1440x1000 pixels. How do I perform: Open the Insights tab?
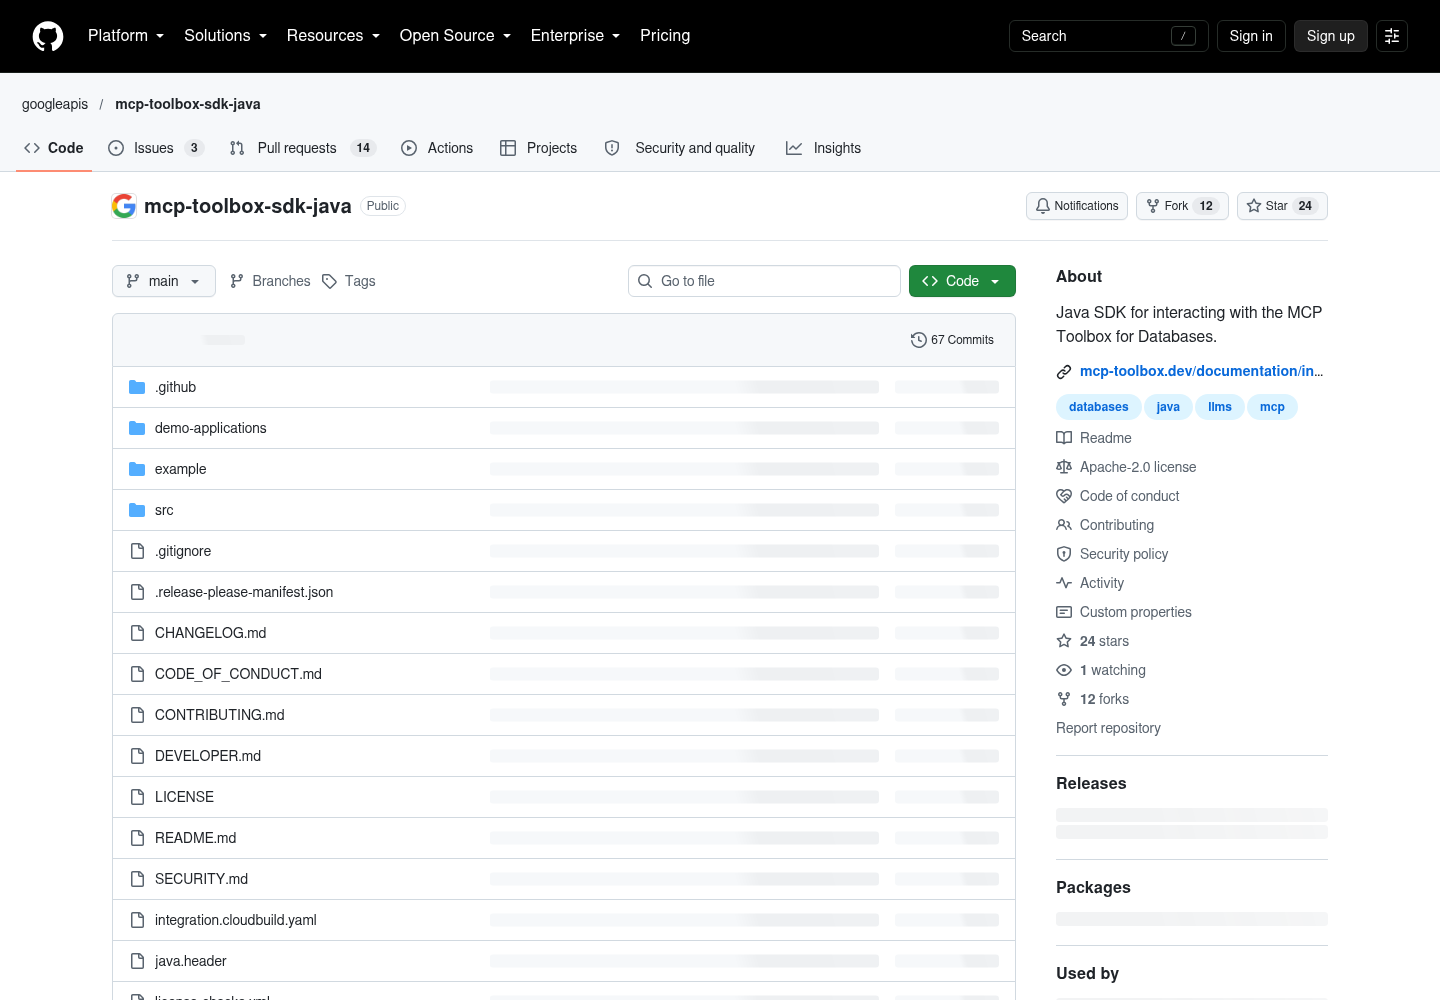[x=823, y=148]
